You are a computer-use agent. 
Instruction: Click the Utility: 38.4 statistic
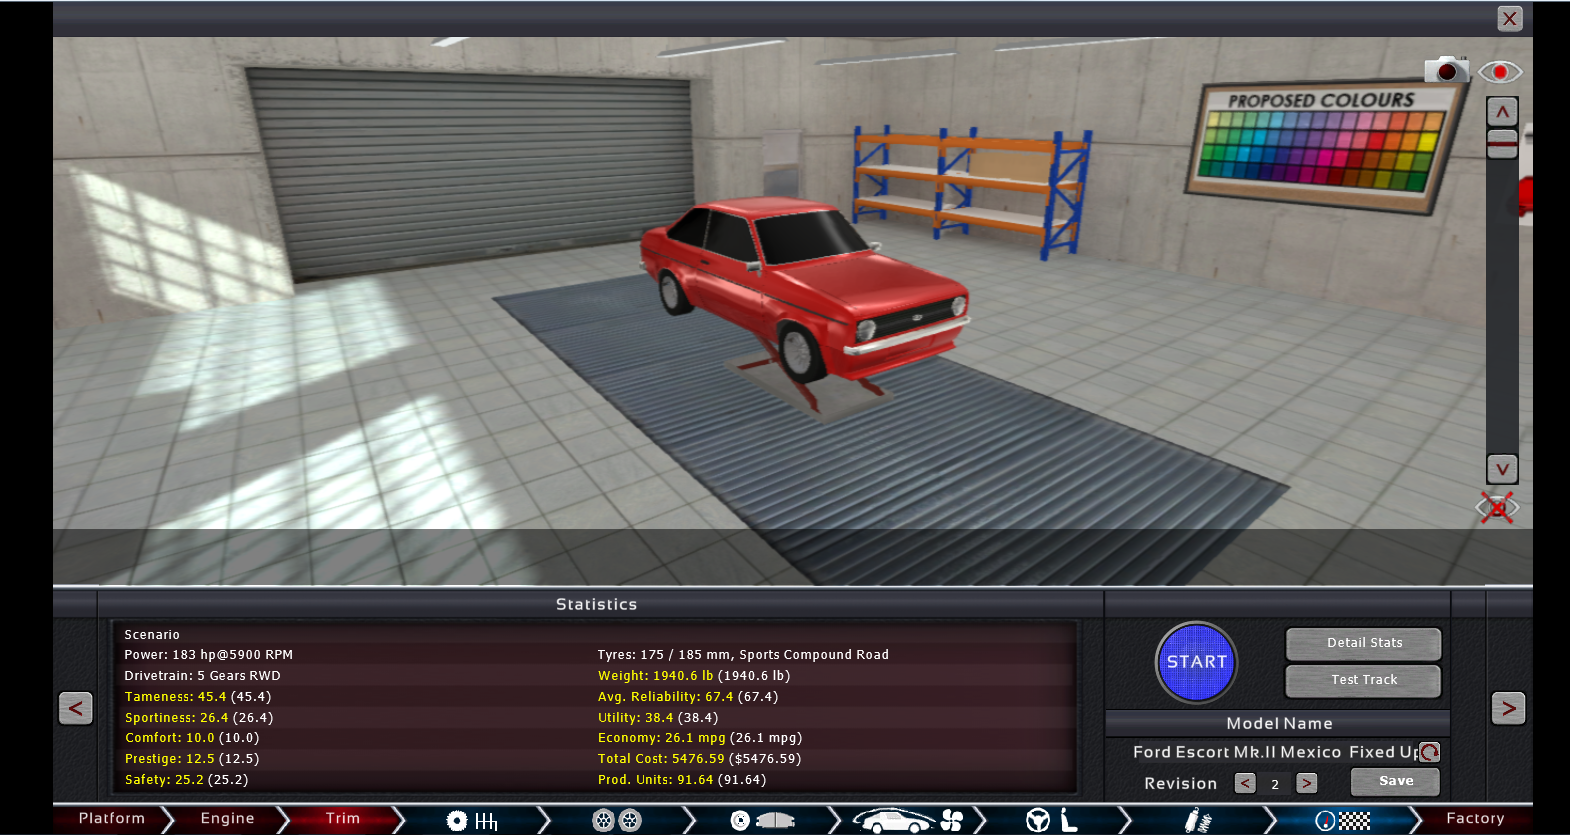658,718
